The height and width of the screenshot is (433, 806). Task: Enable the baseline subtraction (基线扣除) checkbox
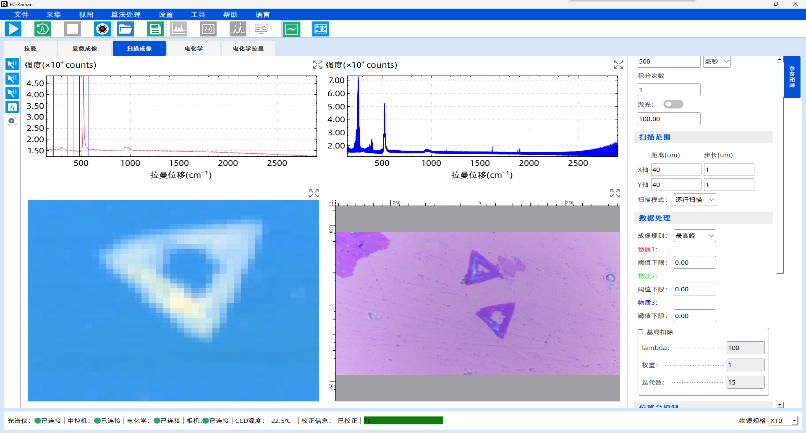(x=641, y=331)
